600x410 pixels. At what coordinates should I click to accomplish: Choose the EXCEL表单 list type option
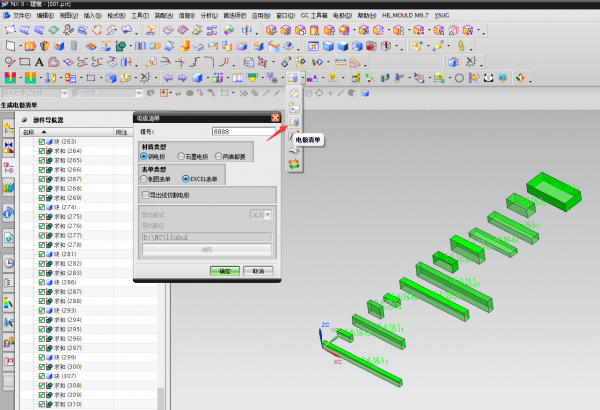pyautogui.click(x=185, y=178)
